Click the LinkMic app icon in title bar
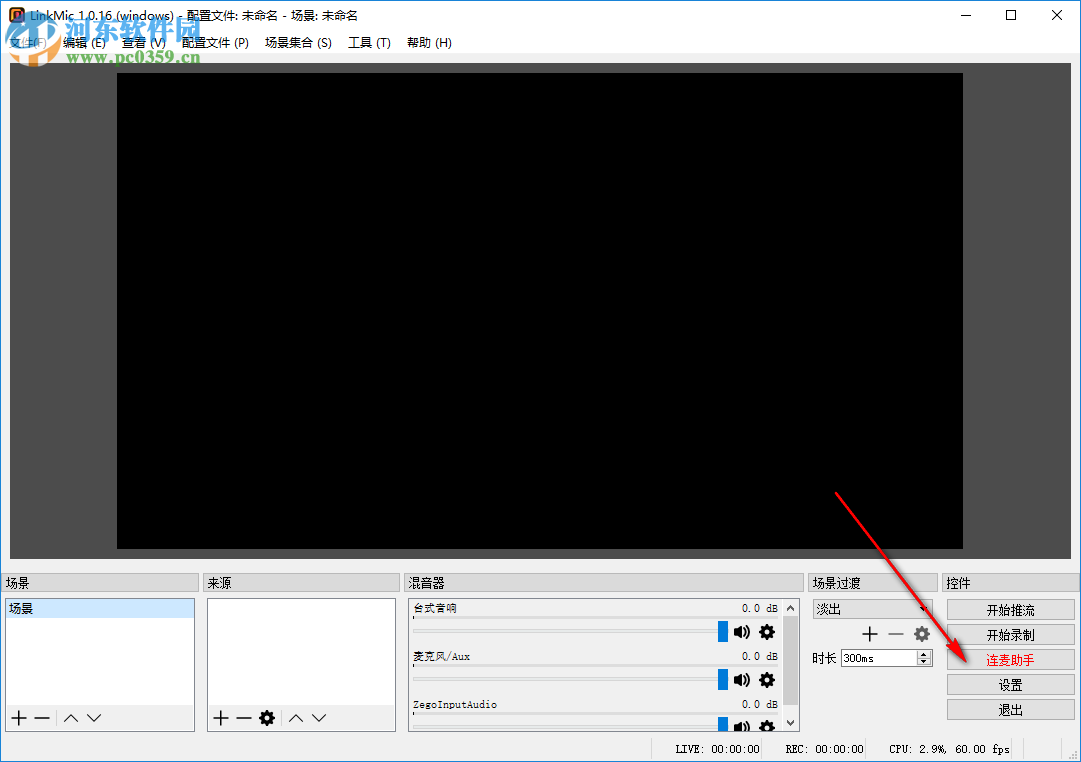Image resolution: width=1081 pixels, height=762 pixels. point(17,15)
